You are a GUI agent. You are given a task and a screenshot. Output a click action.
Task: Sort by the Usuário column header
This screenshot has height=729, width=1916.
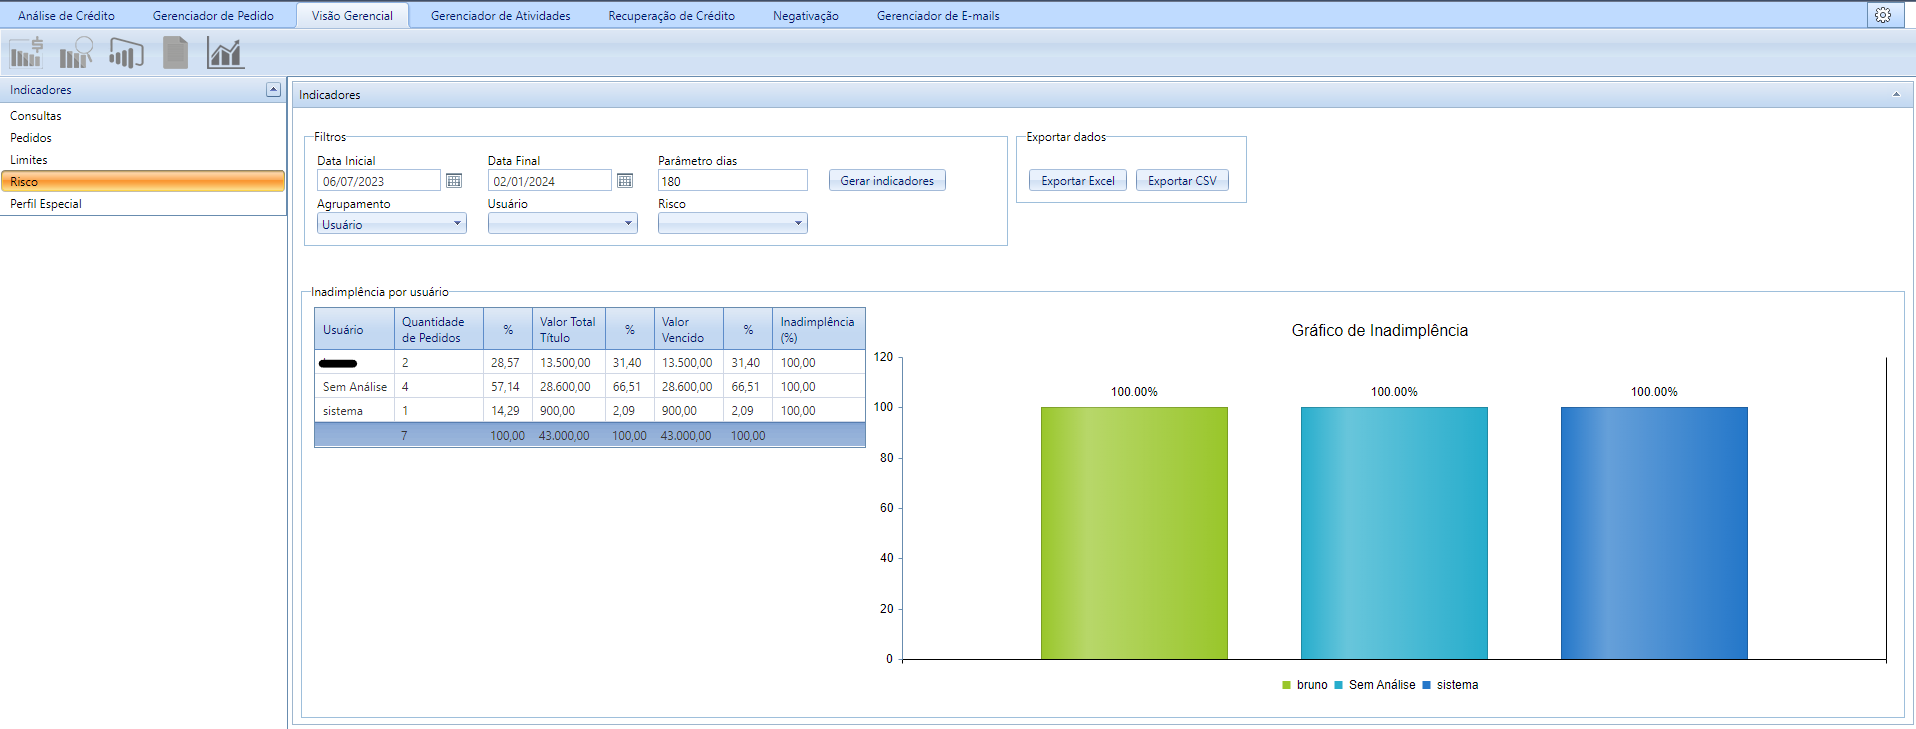pyautogui.click(x=354, y=330)
